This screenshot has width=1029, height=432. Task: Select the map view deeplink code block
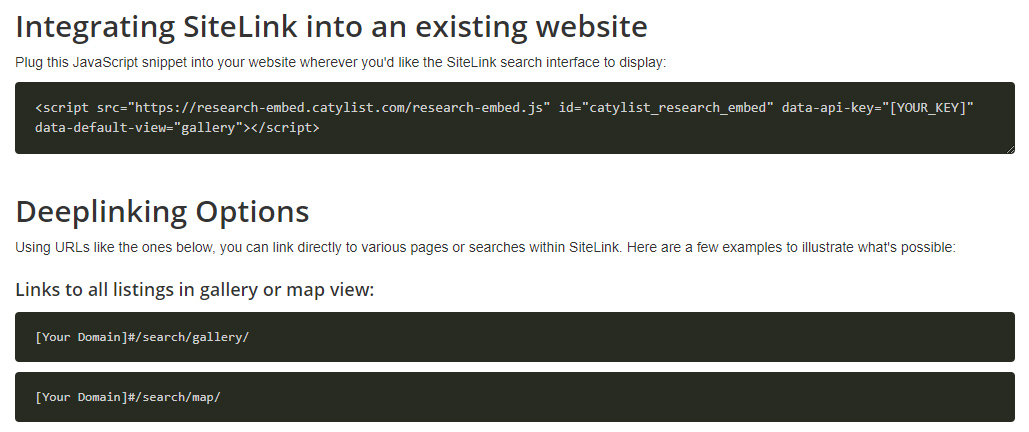514,397
